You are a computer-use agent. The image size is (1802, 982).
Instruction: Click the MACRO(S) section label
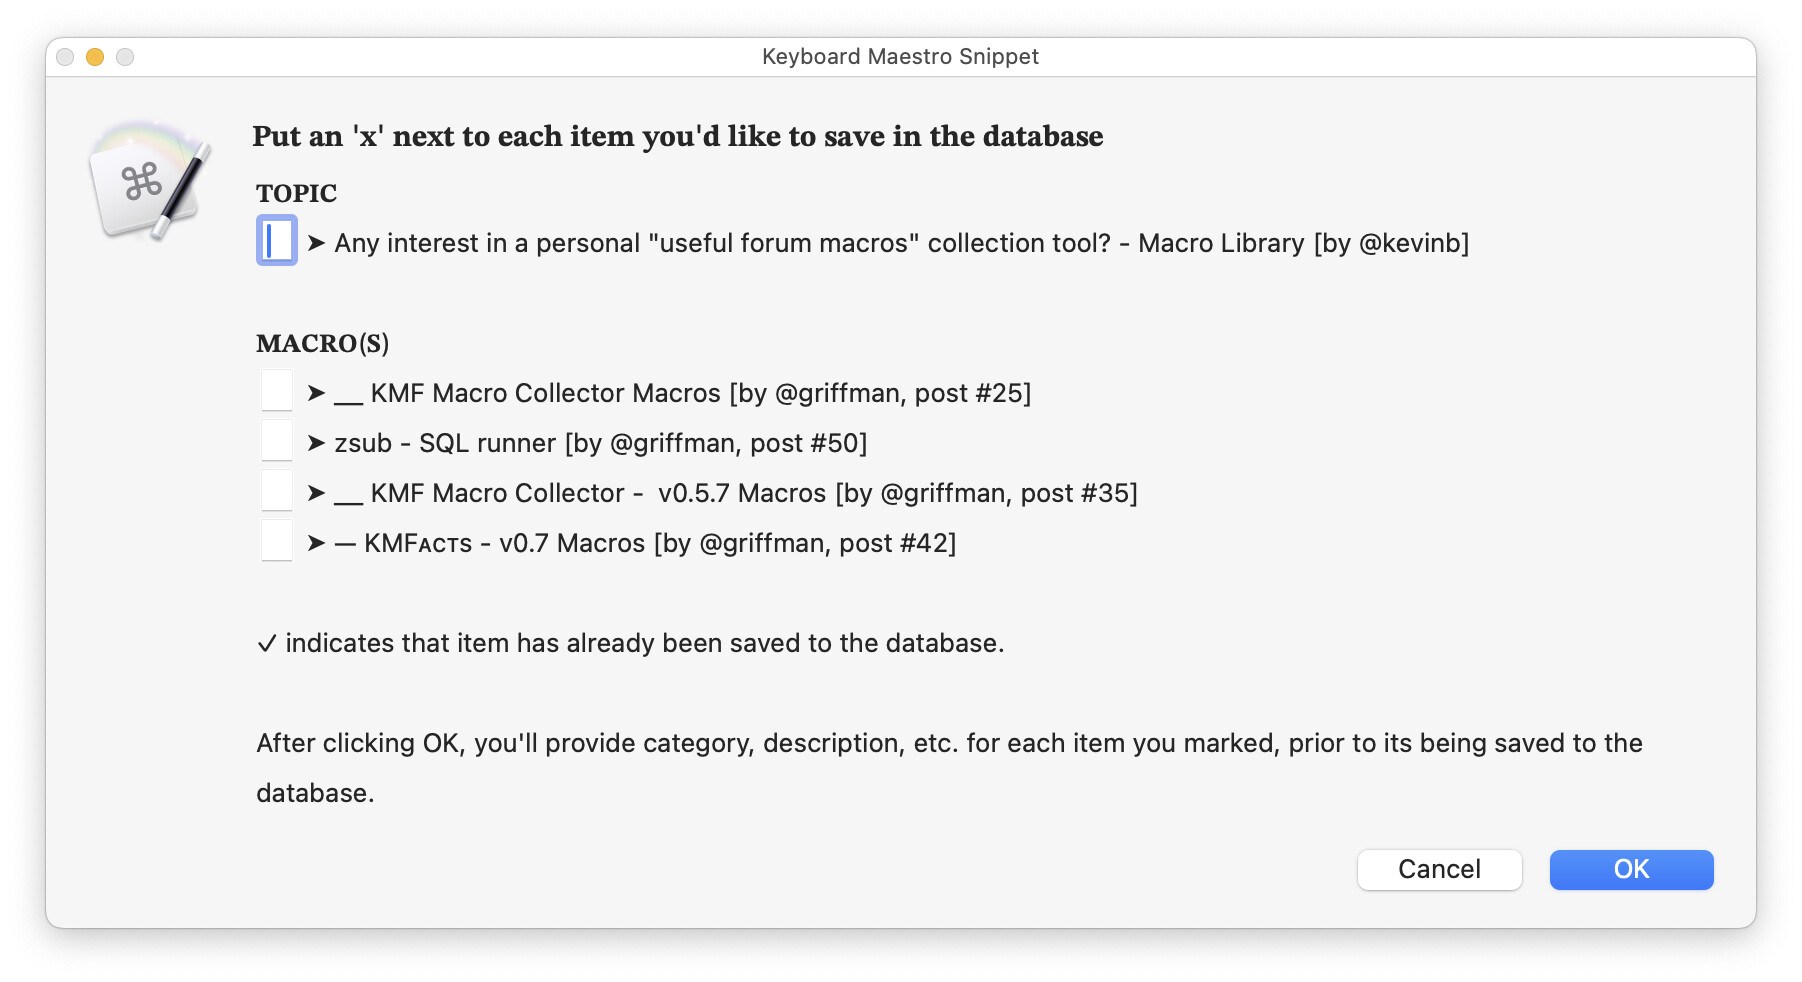(x=322, y=343)
